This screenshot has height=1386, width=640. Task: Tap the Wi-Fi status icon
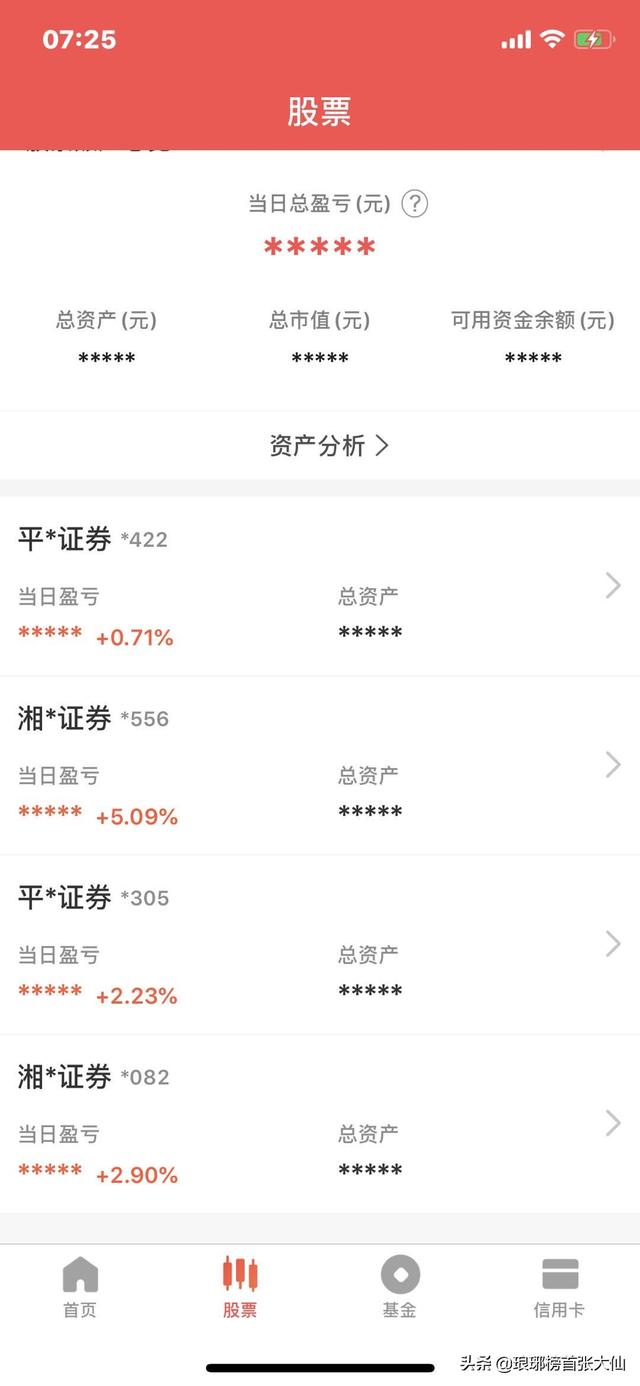(552, 40)
